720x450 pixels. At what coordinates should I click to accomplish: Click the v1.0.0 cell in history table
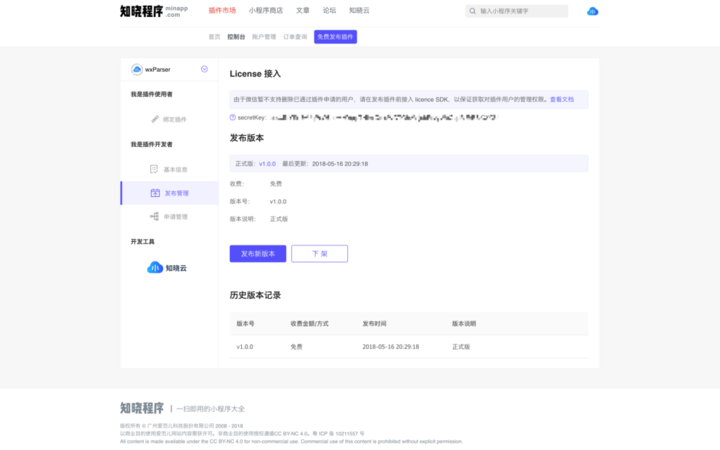(x=245, y=347)
